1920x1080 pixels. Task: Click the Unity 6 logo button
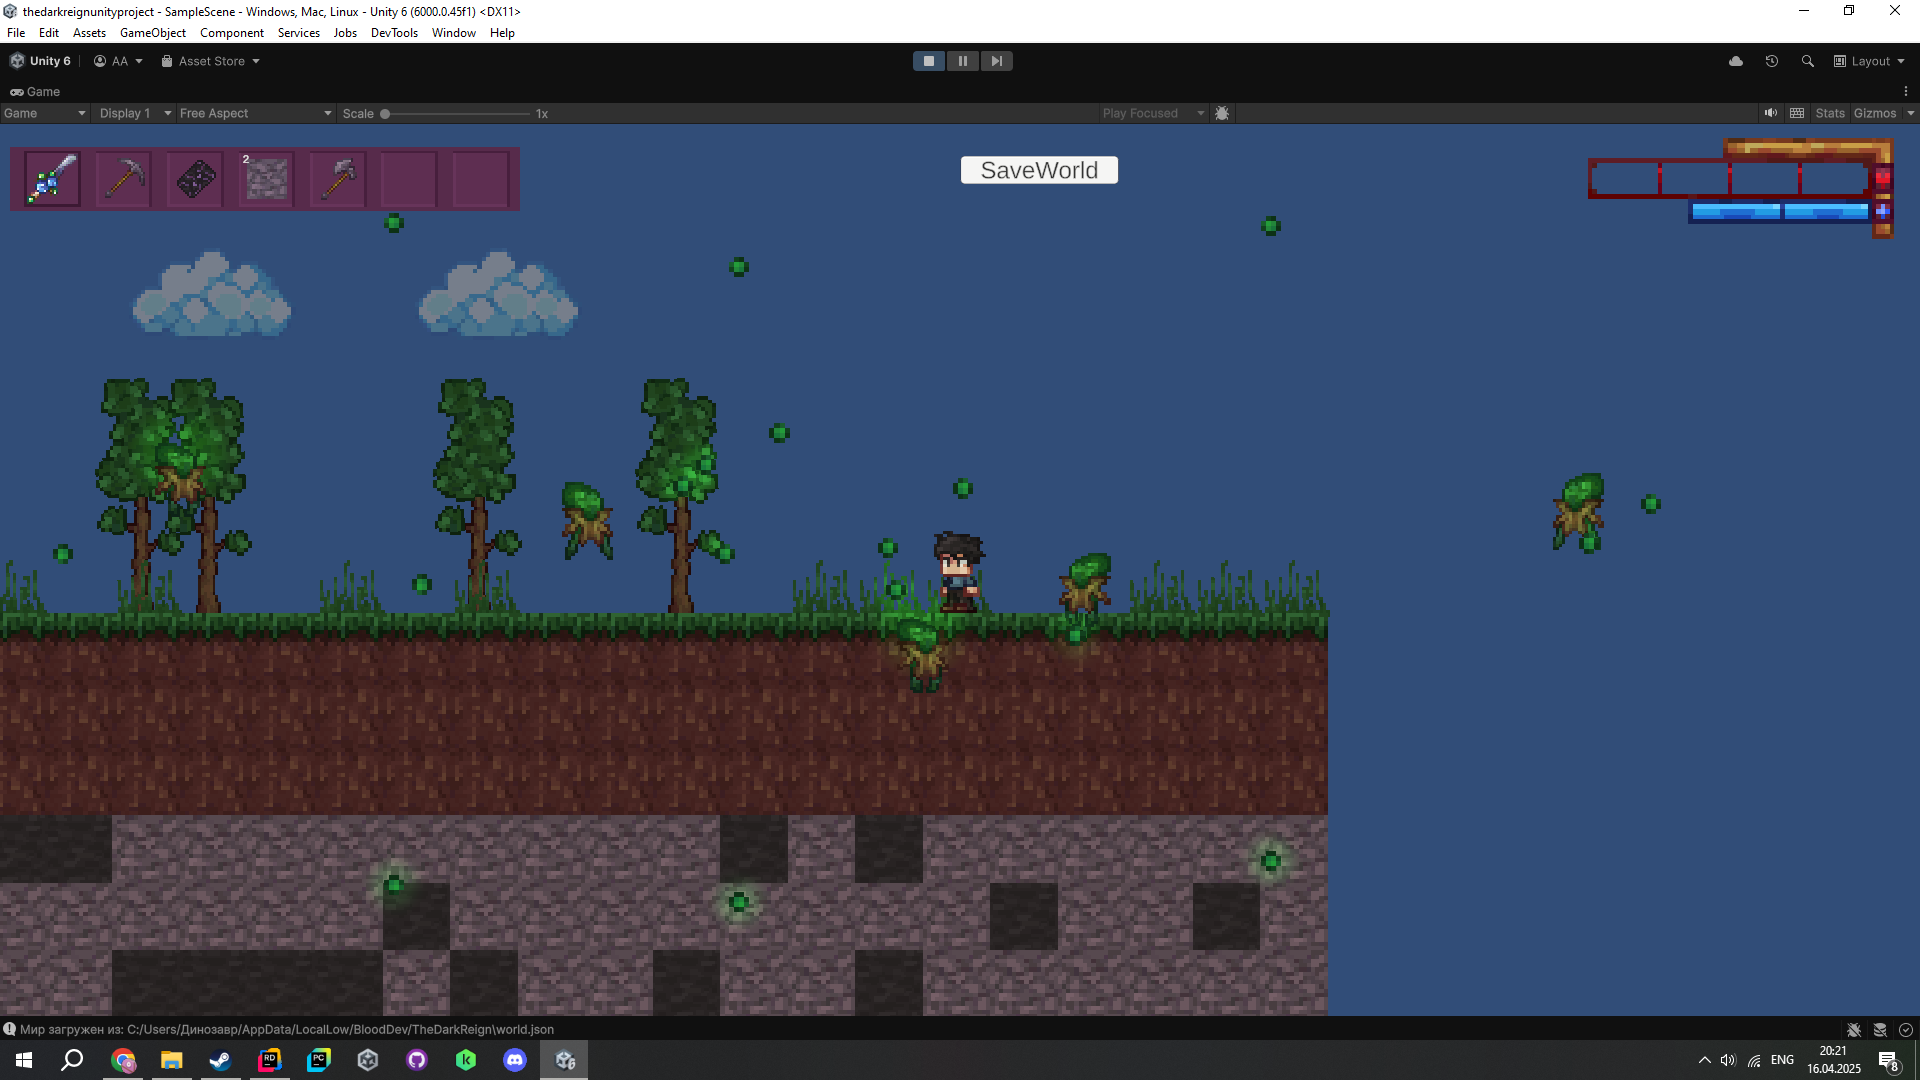[x=40, y=61]
